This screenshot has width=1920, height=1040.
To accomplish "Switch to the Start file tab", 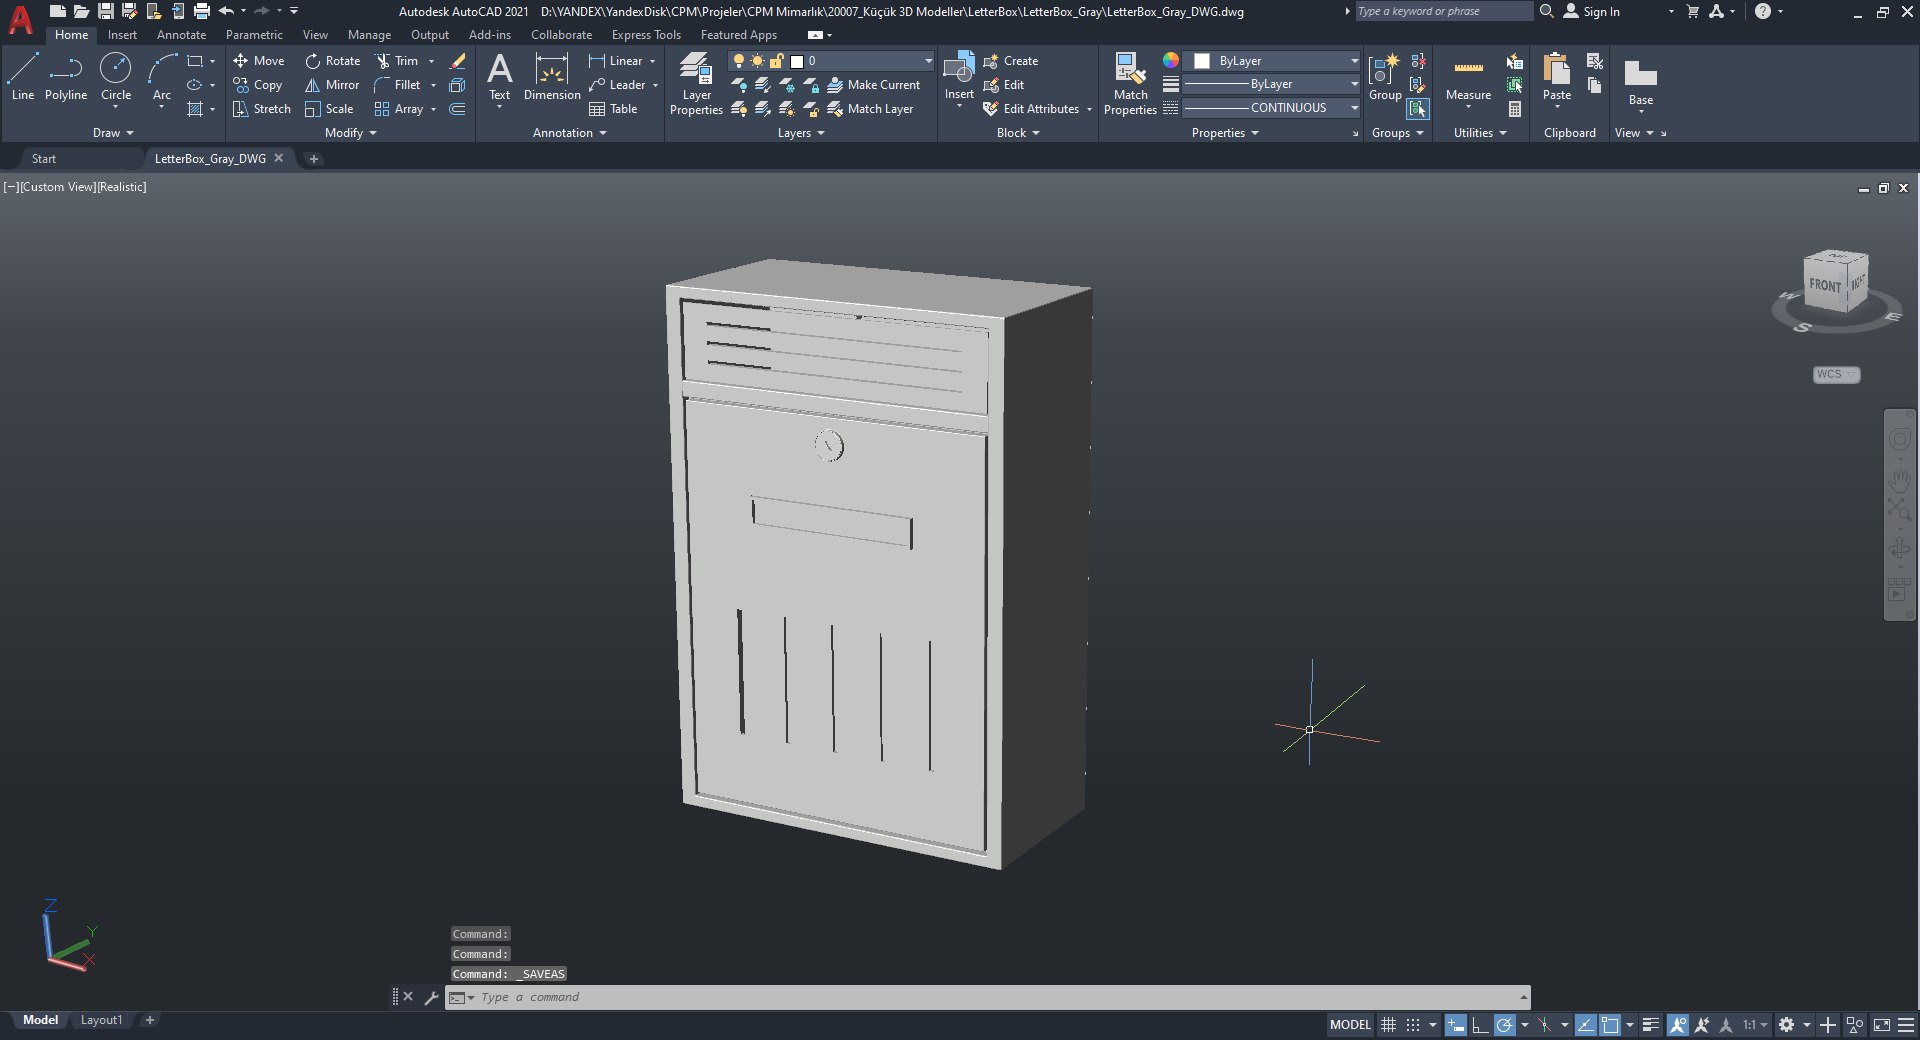I will (44, 159).
